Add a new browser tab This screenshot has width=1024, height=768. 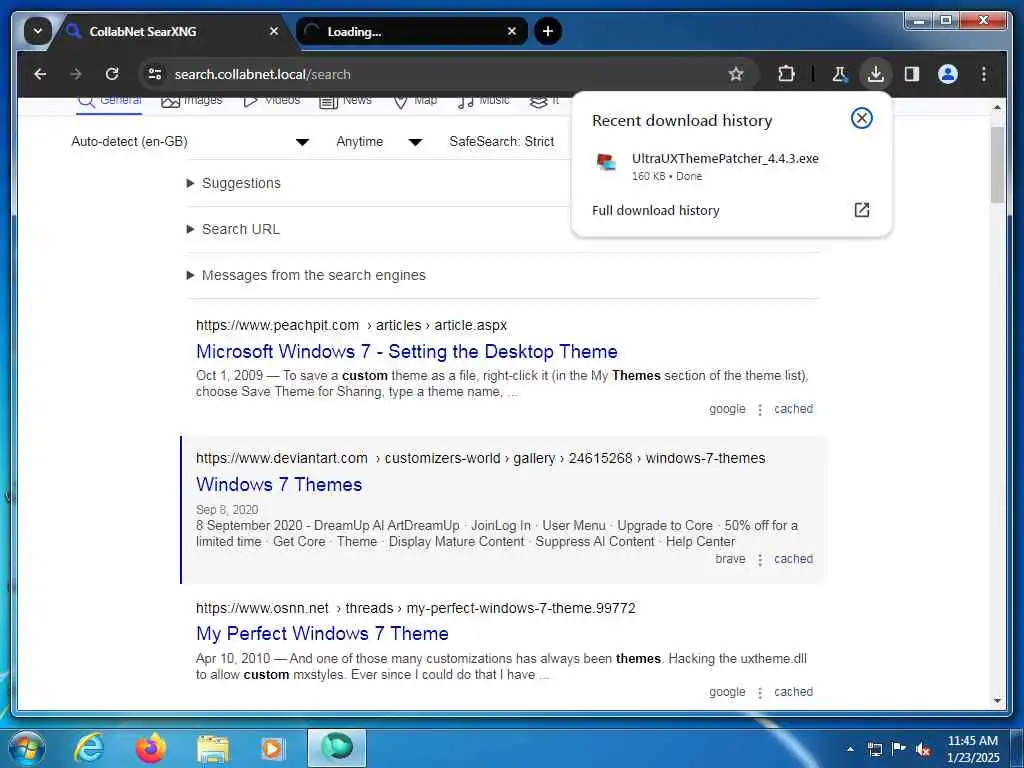pos(548,31)
